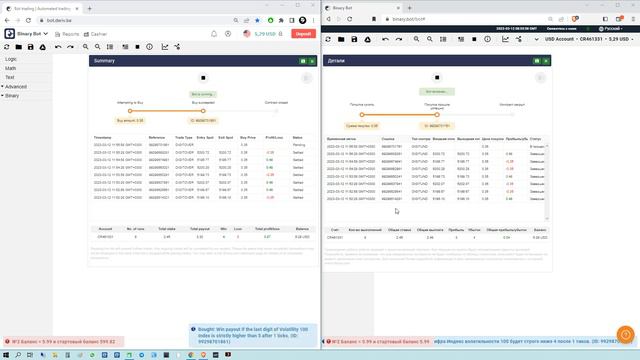Image resolution: width=640 pixels, height=360 pixels.
Task: Redo the action in the left window toolbar
Action: click(x=70, y=47)
